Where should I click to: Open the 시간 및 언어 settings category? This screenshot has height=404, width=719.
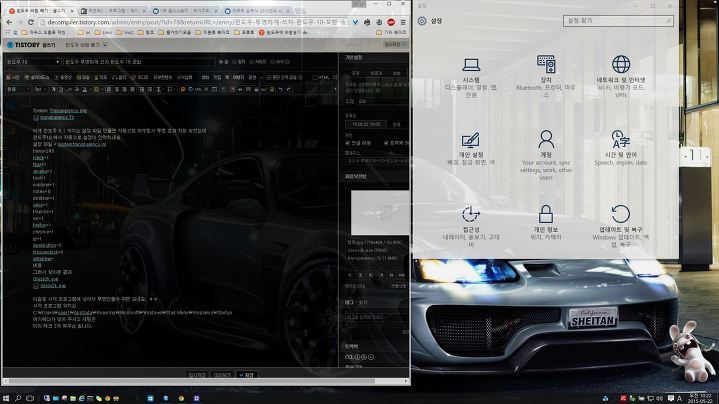[621, 148]
